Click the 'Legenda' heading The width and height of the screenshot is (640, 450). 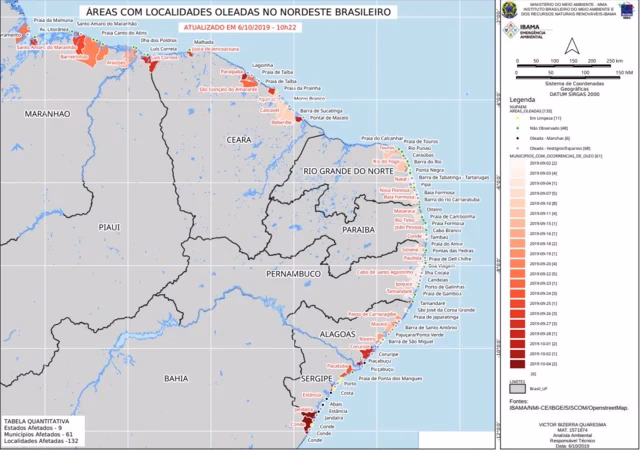click(523, 101)
